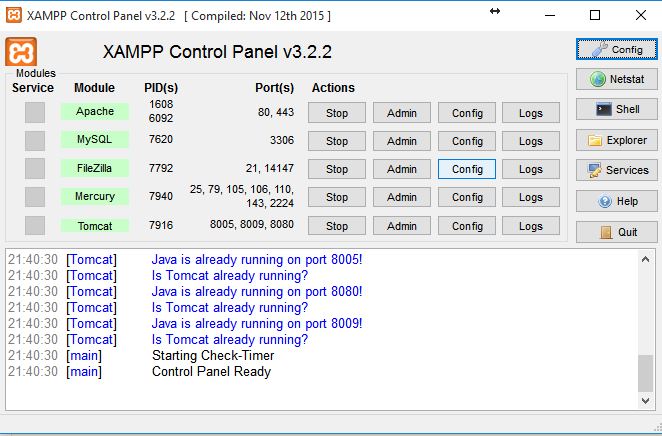Open MySQL Config menu

pos(467,141)
